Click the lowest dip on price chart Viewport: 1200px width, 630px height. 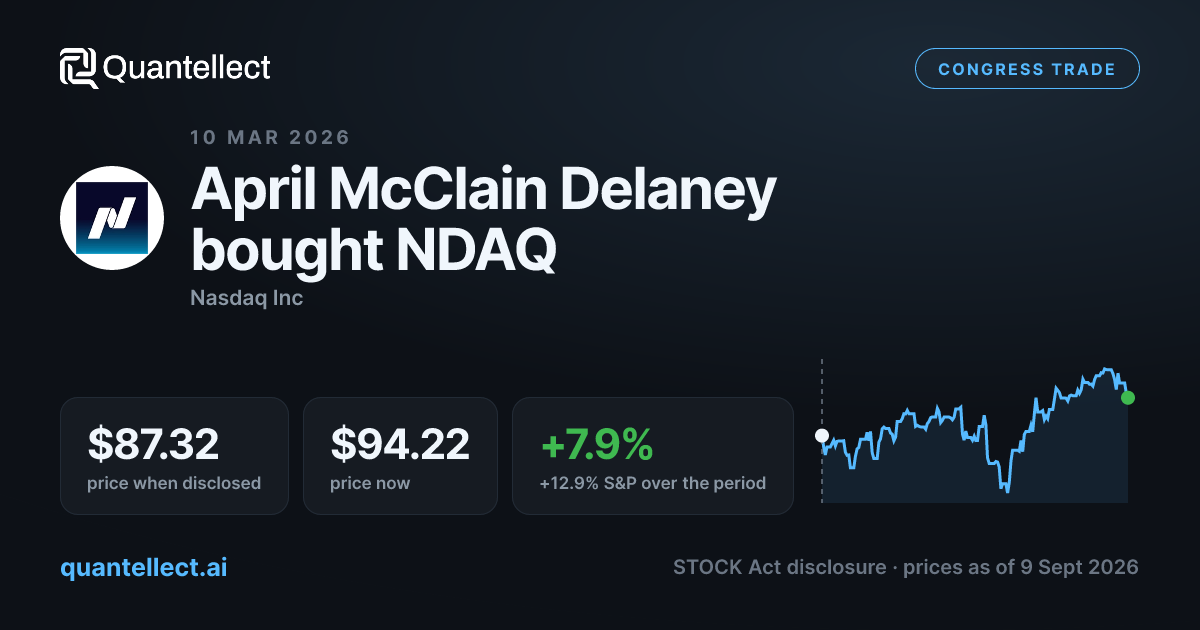(x=1007, y=491)
